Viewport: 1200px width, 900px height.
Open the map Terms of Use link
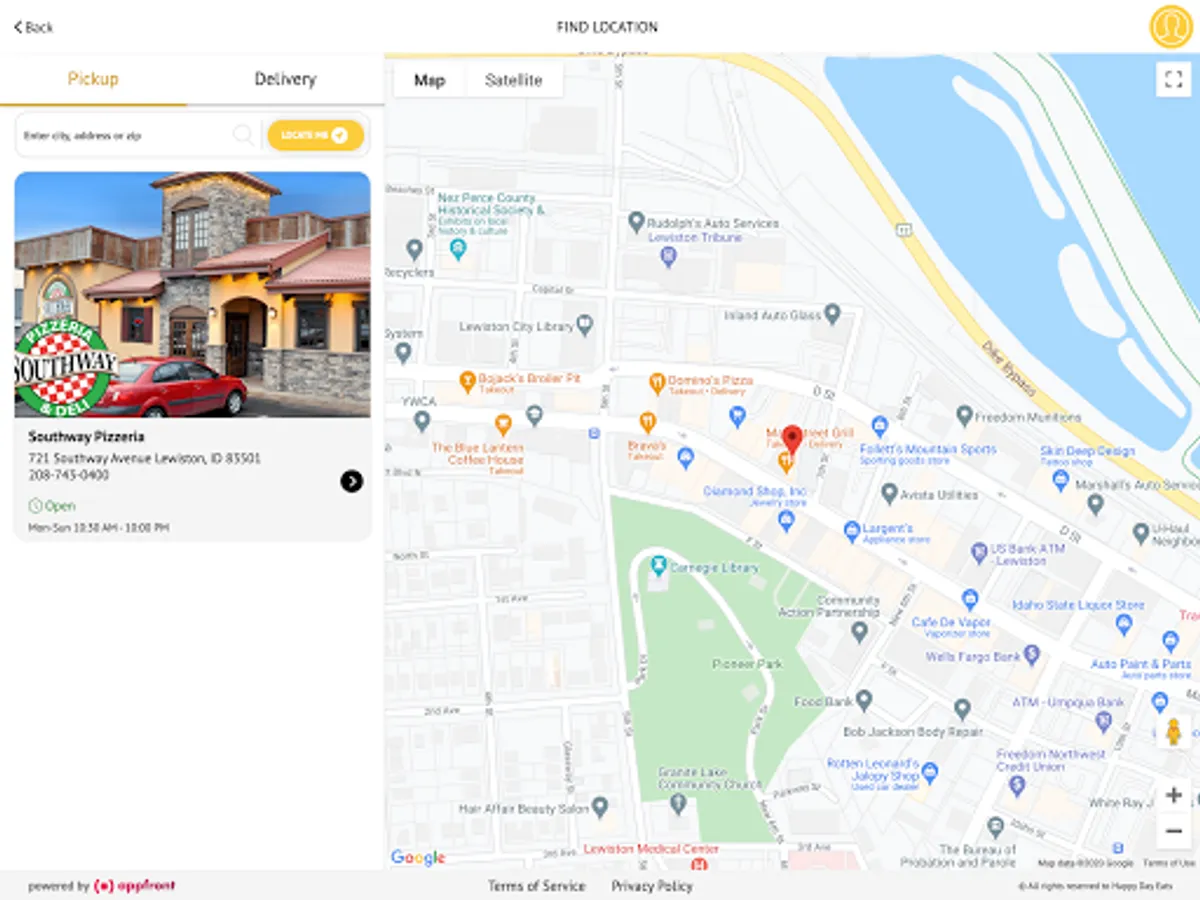pos(1168,863)
